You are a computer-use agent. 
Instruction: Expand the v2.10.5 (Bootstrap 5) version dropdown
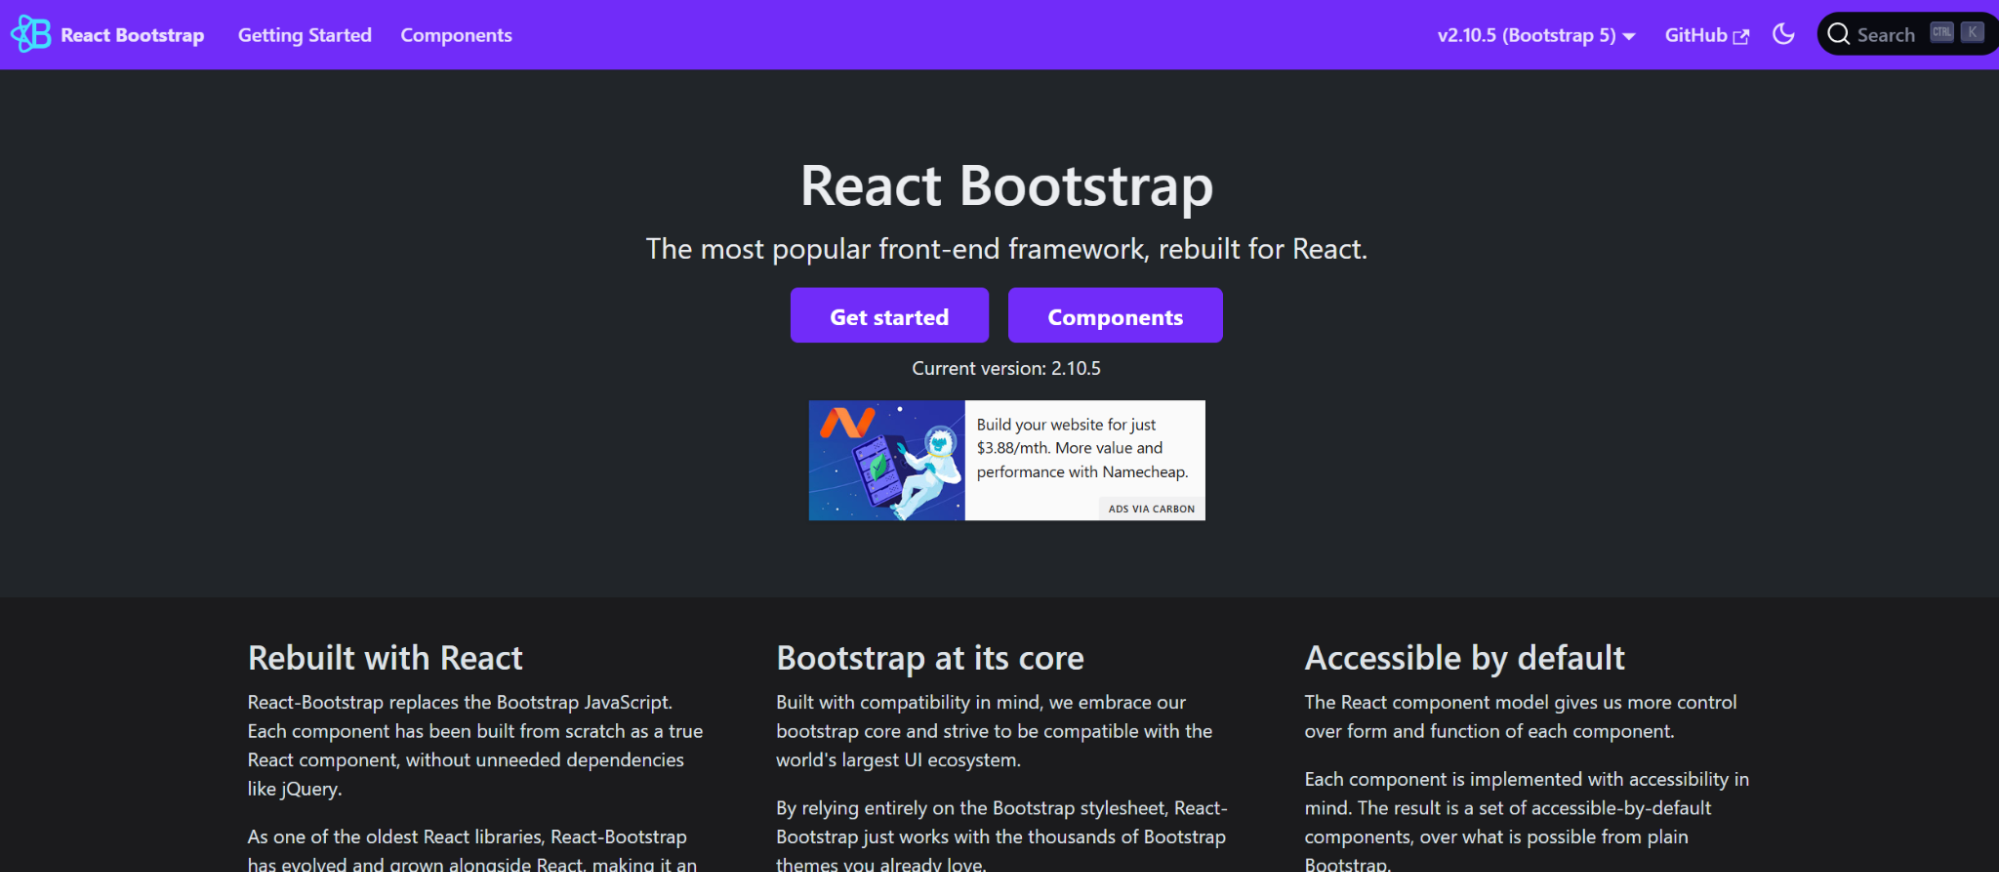1536,35
